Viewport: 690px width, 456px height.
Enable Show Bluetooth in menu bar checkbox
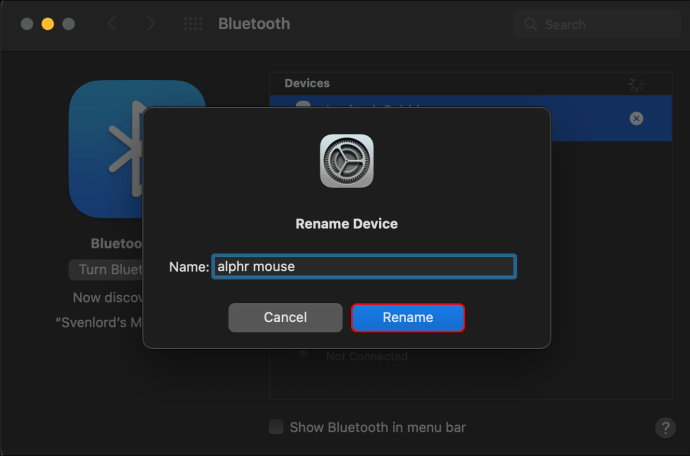276,427
